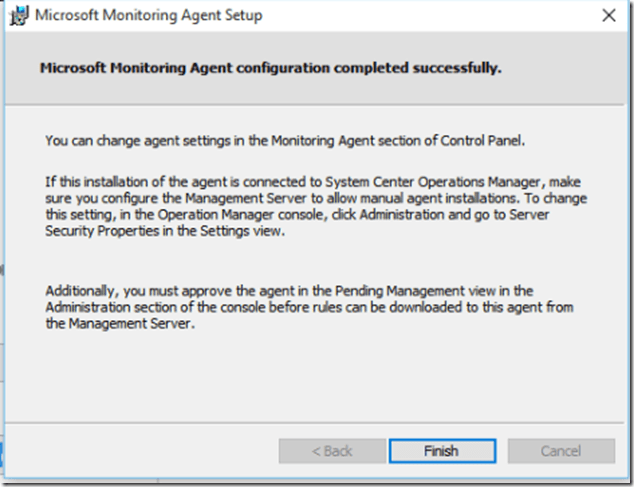Close the Monitoring Agent Setup window
The width and height of the screenshot is (634, 487).
click(608, 15)
